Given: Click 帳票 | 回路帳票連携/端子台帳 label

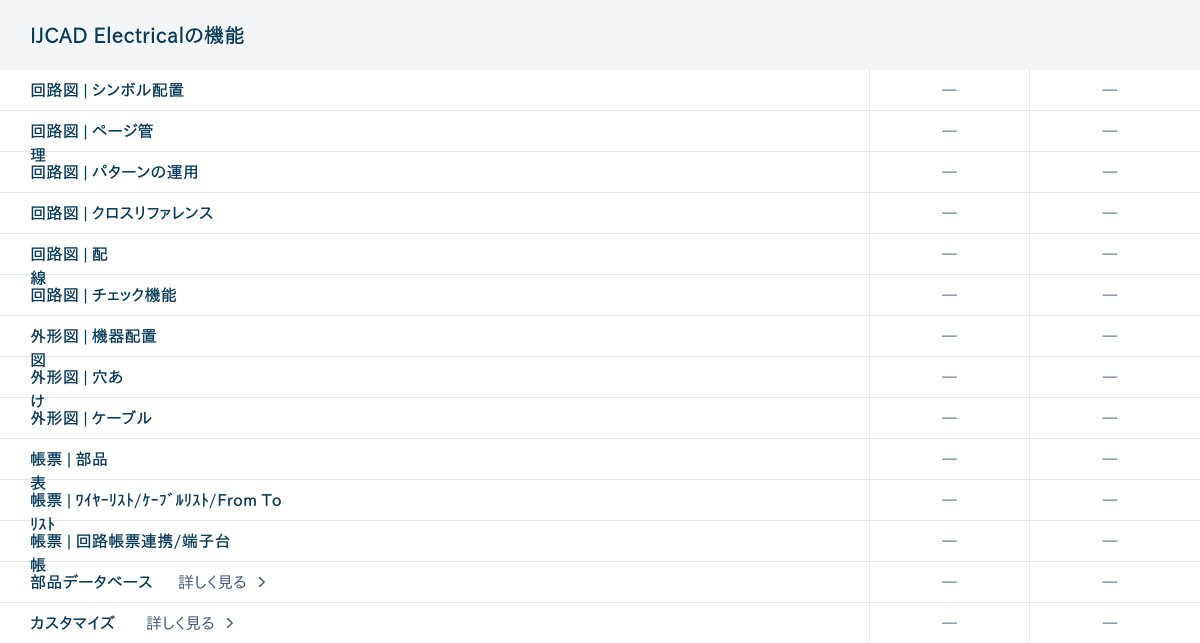Looking at the screenshot, I should pyautogui.click(x=130, y=541).
